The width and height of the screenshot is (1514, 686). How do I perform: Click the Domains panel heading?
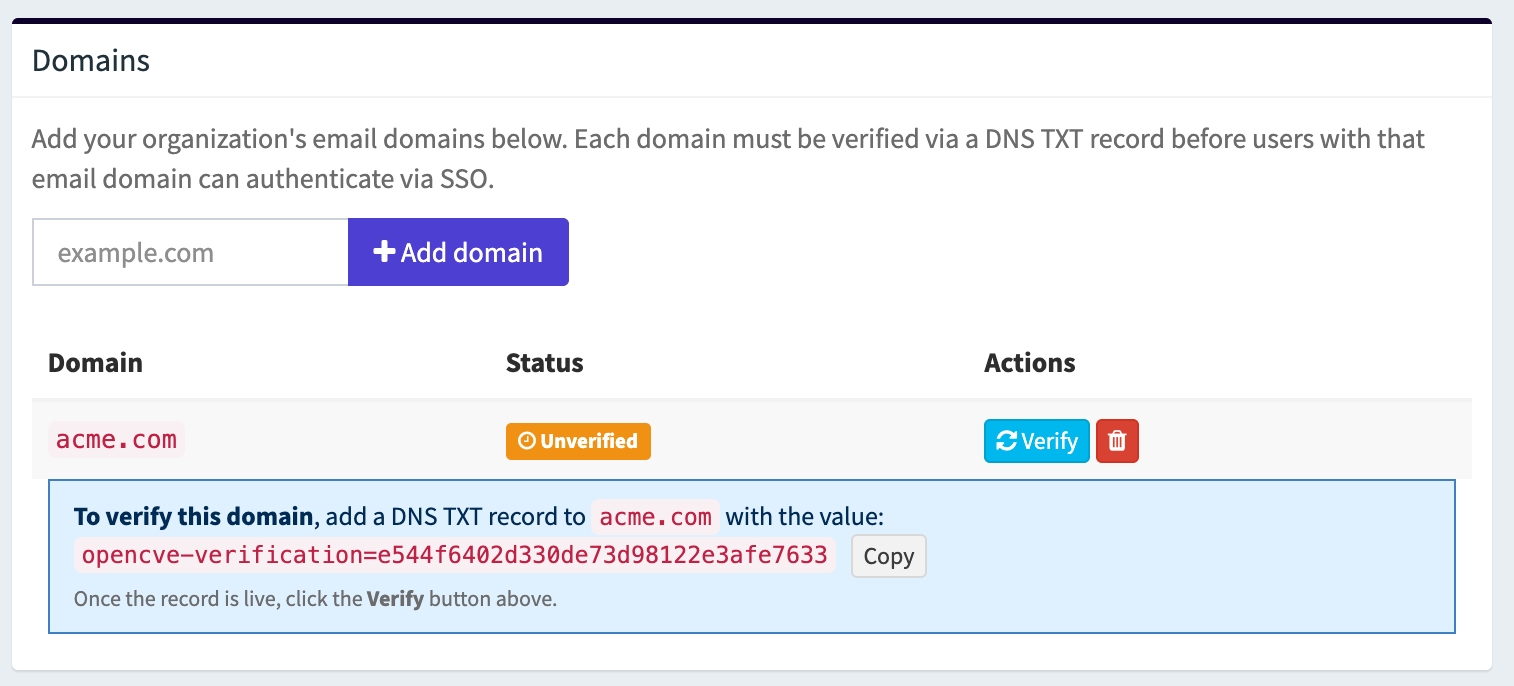click(x=91, y=61)
